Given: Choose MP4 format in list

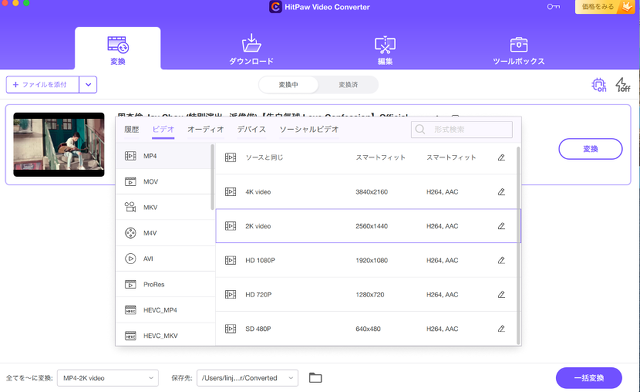Looking at the screenshot, I should [165, 156].
